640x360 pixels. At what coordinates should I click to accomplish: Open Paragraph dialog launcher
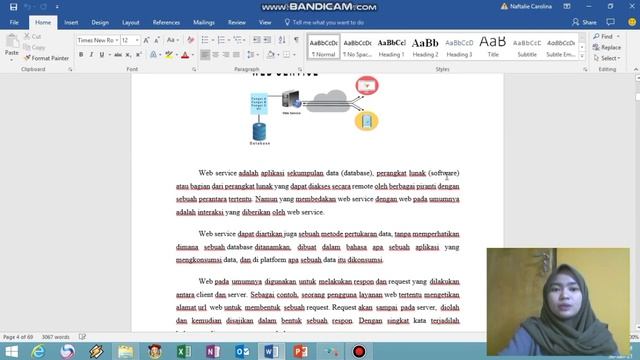tap(300, 69)
